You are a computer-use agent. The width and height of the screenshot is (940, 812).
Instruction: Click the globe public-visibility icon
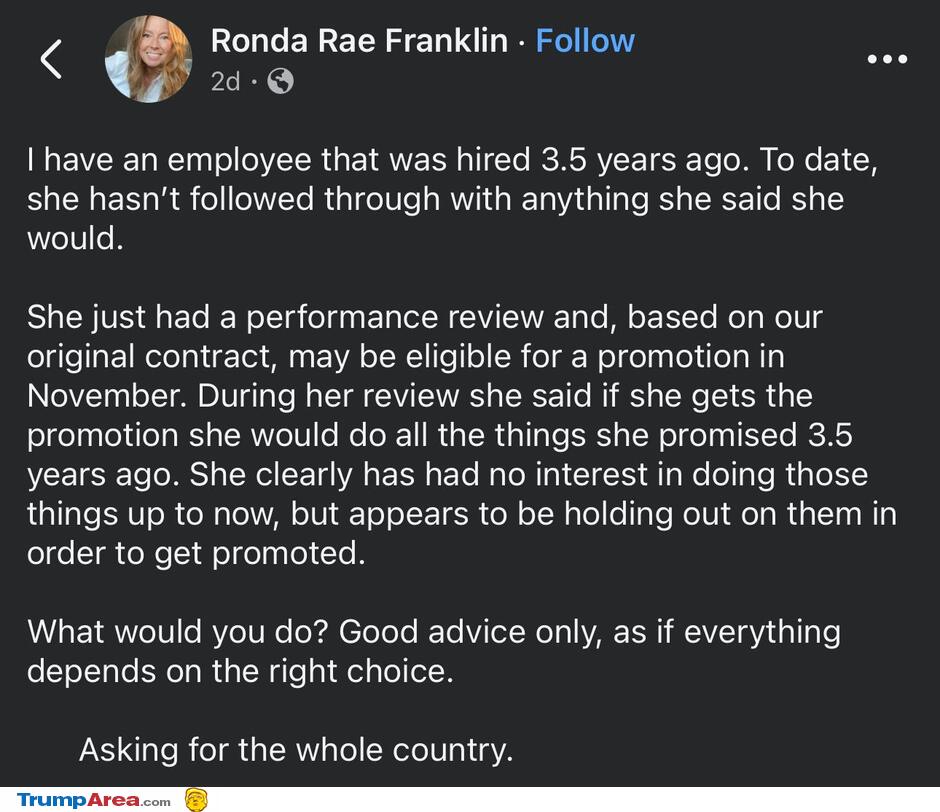[280, 81]
